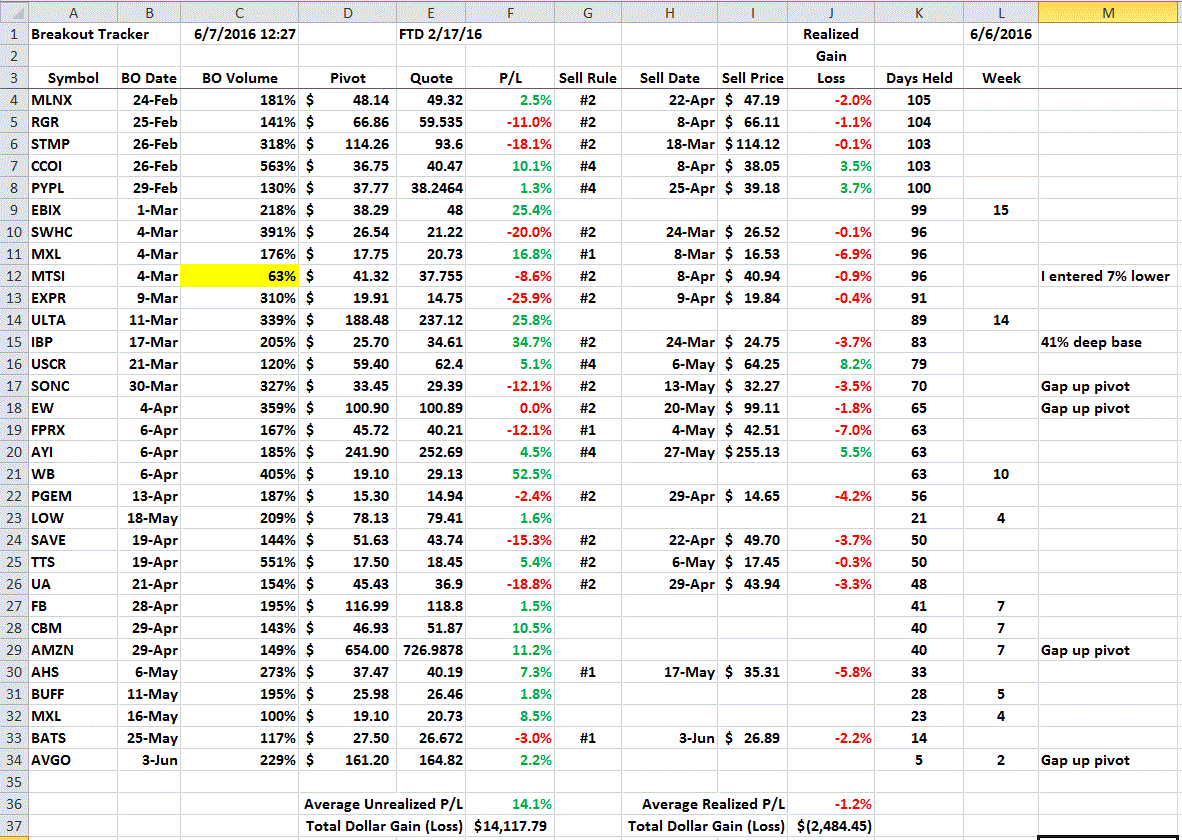1182x840 pixels.
Task: Select the ULTA symbol cell
Action: tap(73, 320)
